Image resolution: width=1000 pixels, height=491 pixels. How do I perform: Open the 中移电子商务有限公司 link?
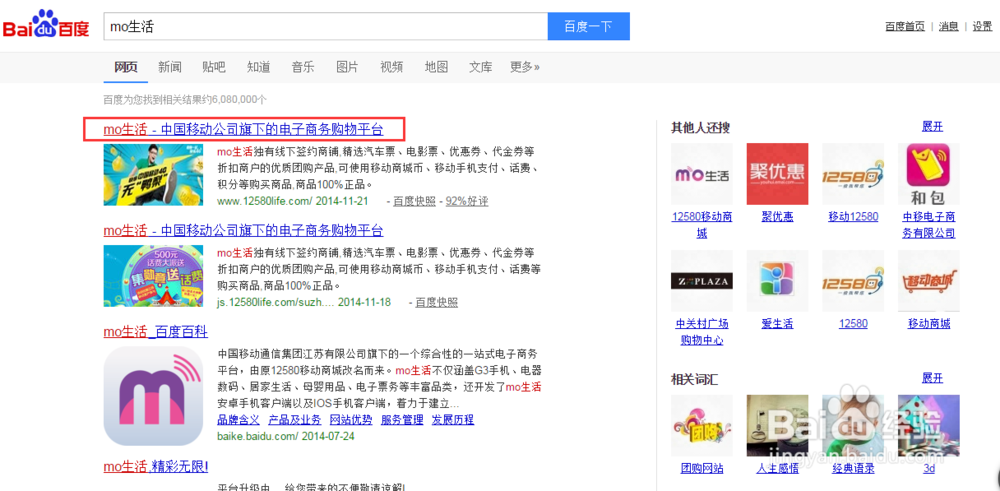point(929,225)
